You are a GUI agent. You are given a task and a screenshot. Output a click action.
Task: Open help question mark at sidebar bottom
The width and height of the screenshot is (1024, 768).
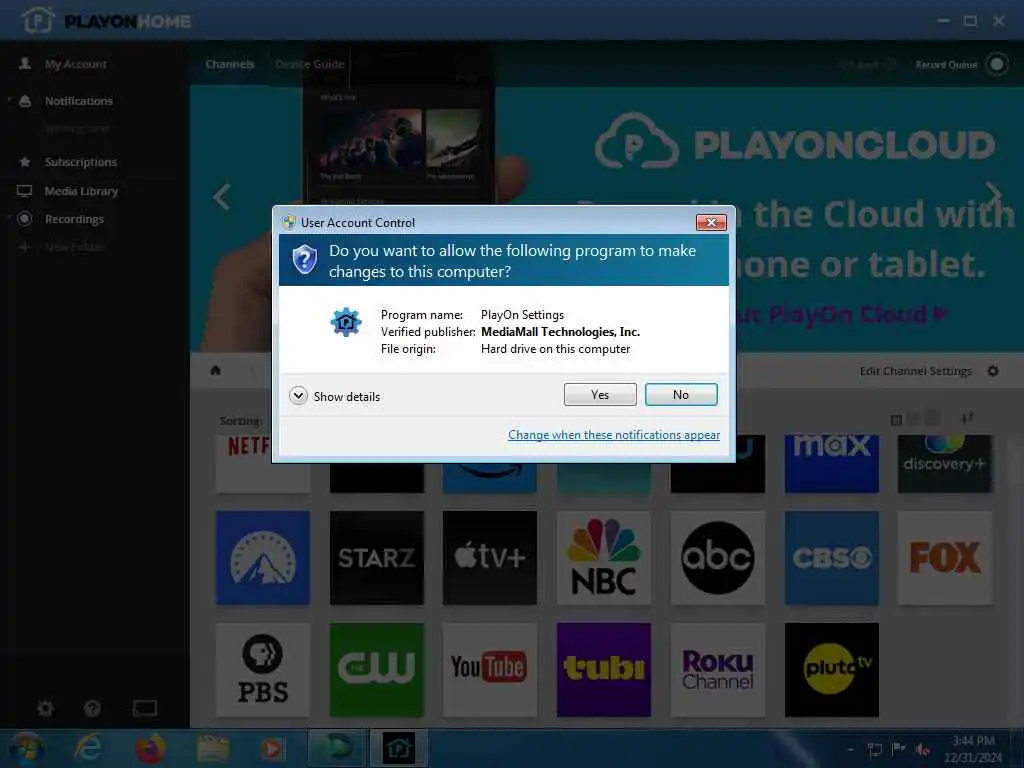92,708
